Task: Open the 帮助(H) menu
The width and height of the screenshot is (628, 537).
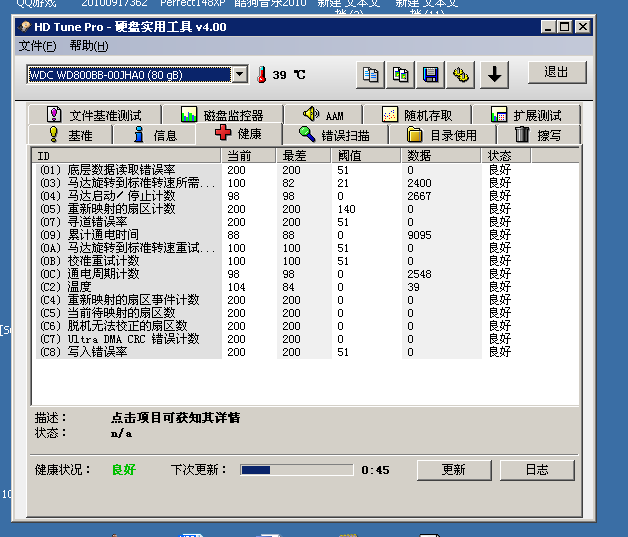Action: pyautogui.click(x=89, y=46)
